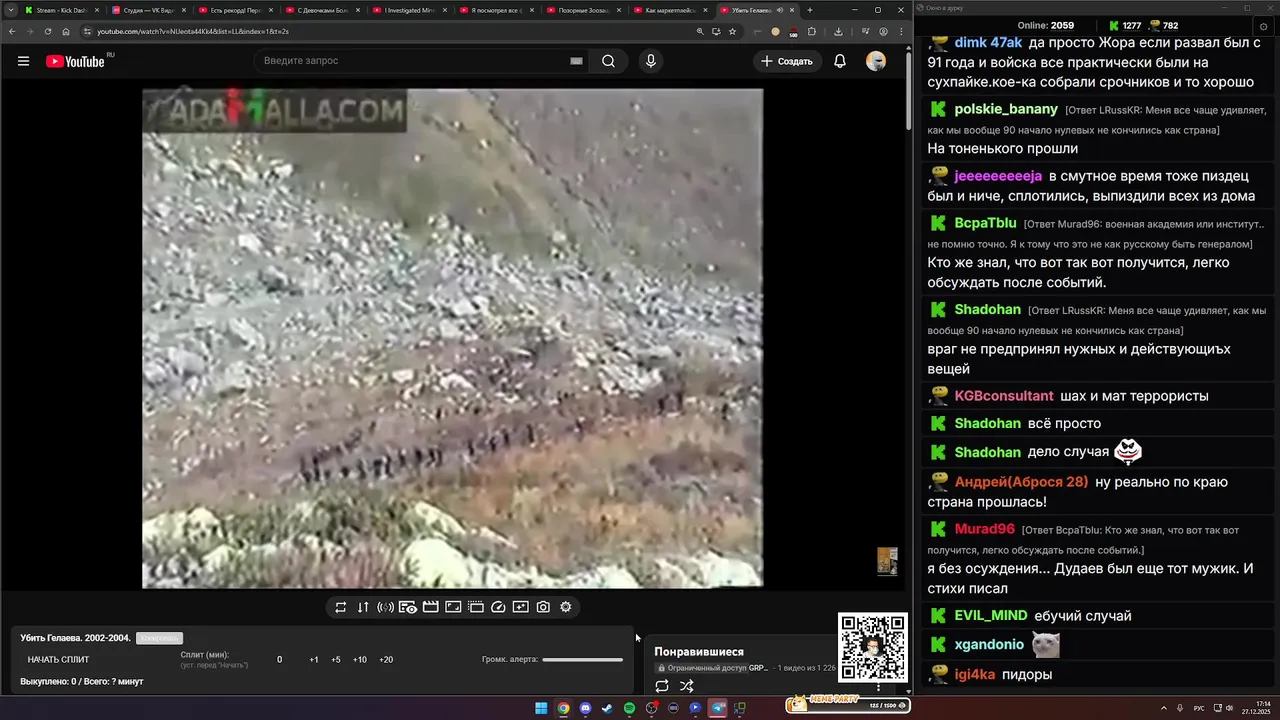Open YouTube notifications bell
This screenshot has width=1280, height=720.
[x=840, y=61]
